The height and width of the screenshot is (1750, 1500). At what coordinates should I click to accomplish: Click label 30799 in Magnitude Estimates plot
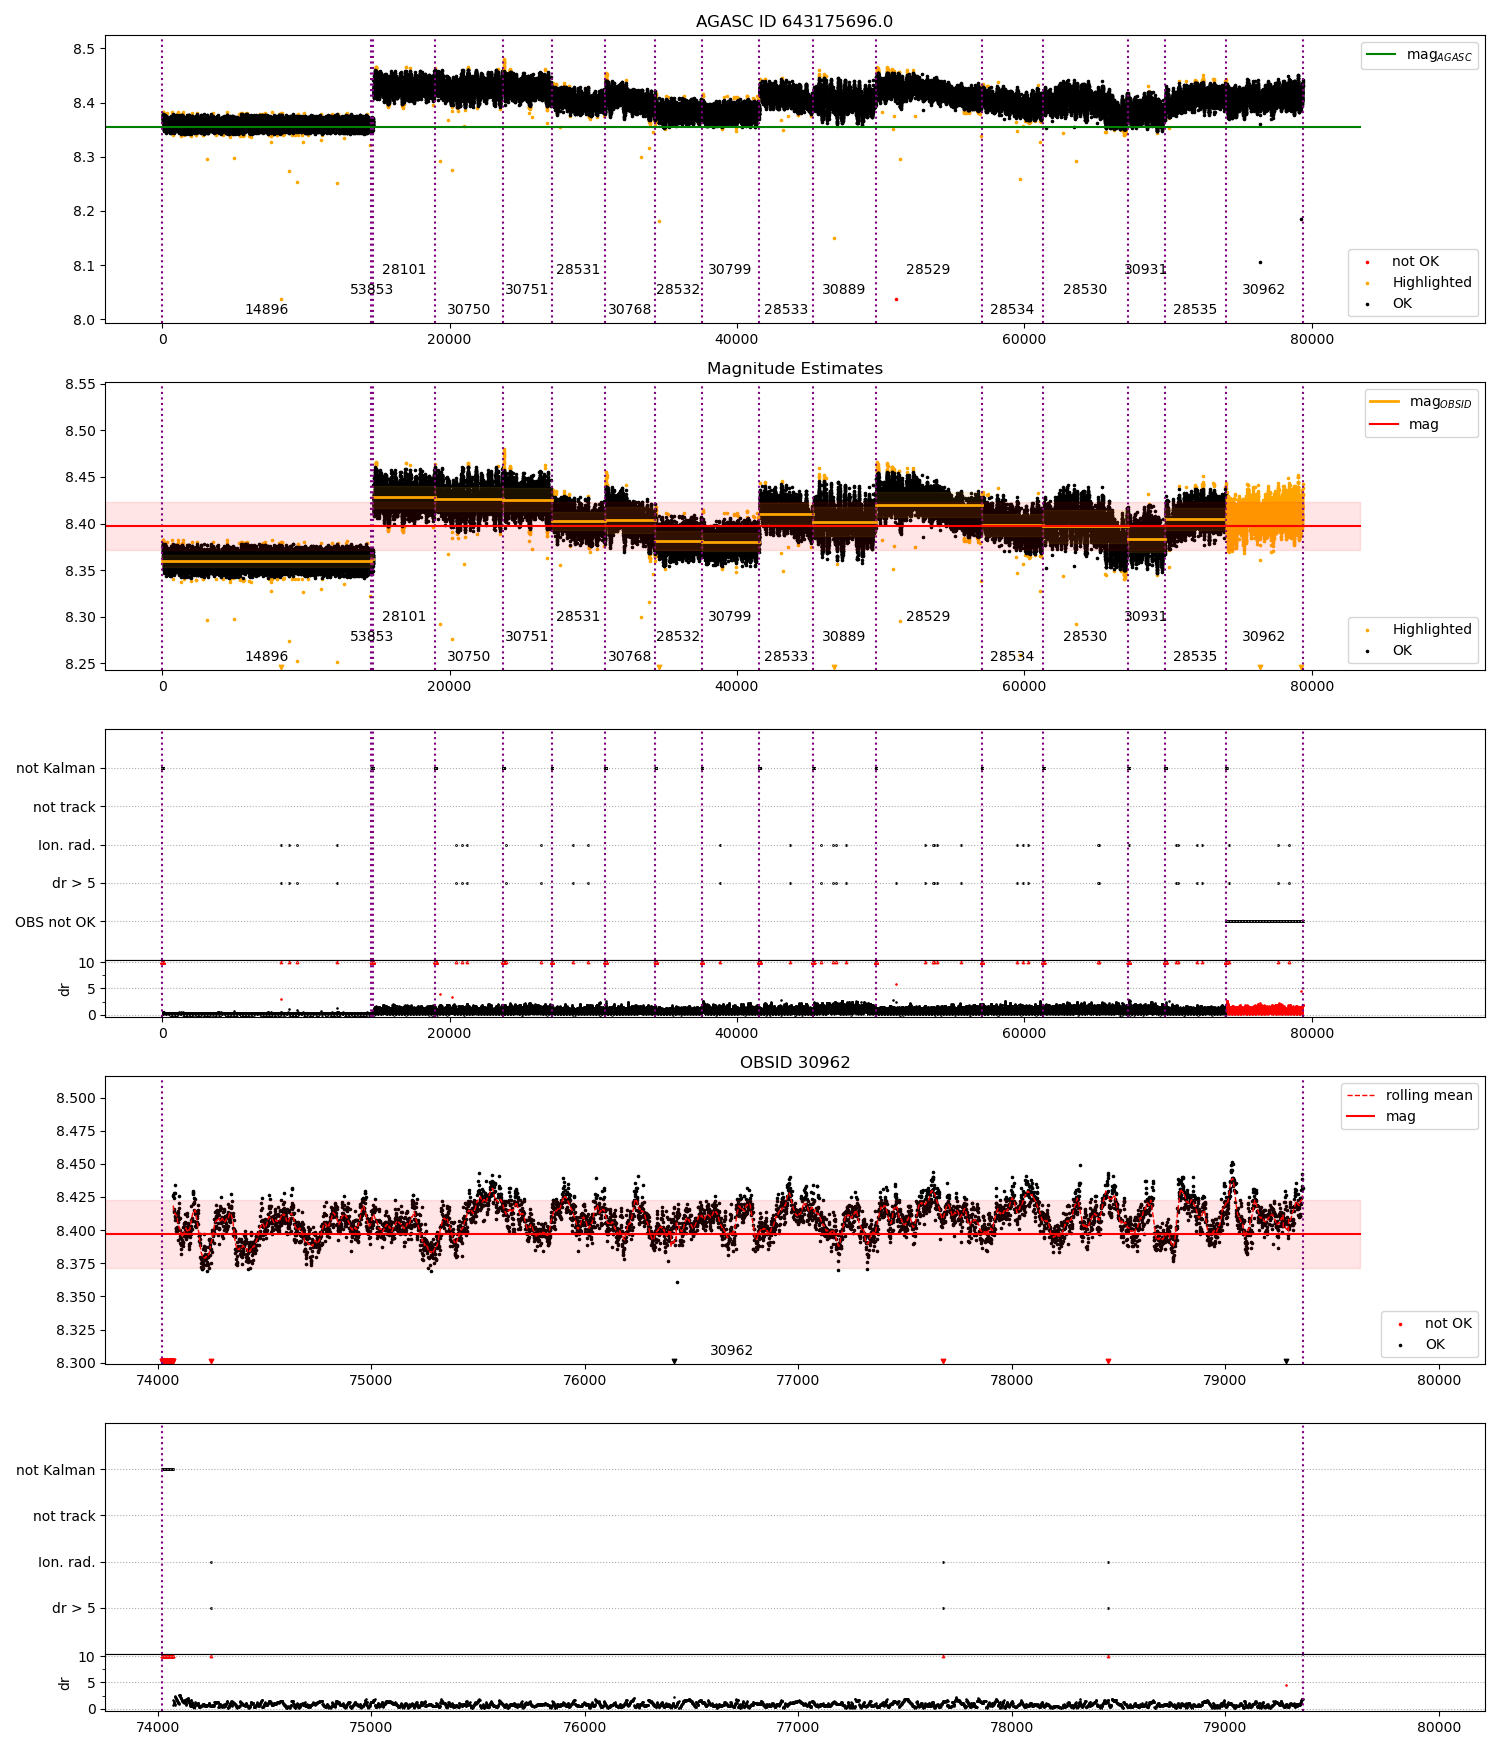tap(729, 617)
